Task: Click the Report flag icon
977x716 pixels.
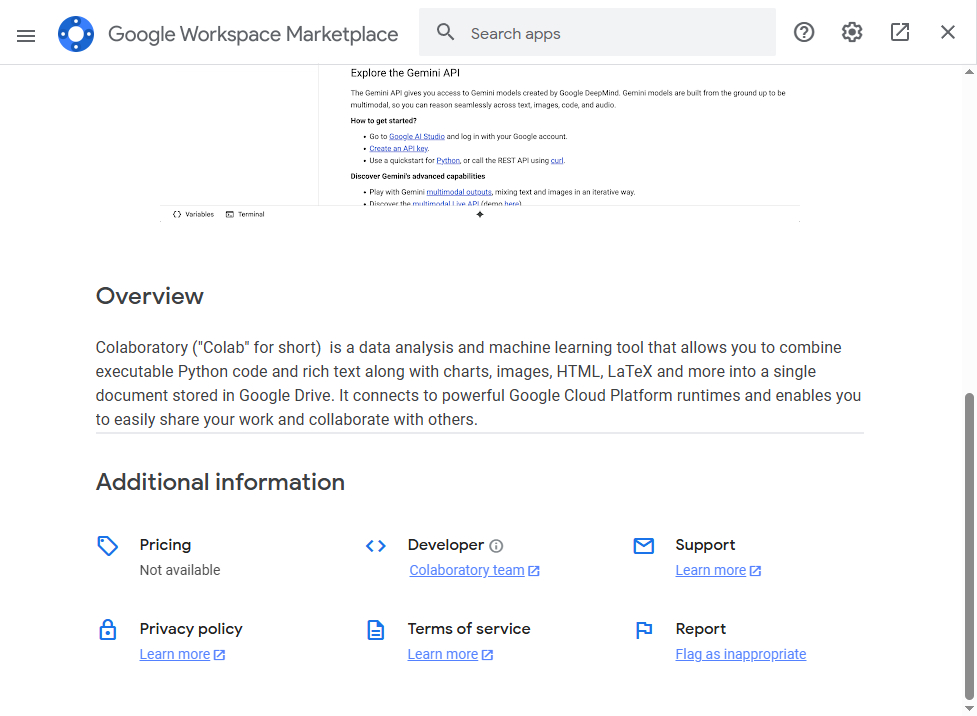Action: pos(644,630)
